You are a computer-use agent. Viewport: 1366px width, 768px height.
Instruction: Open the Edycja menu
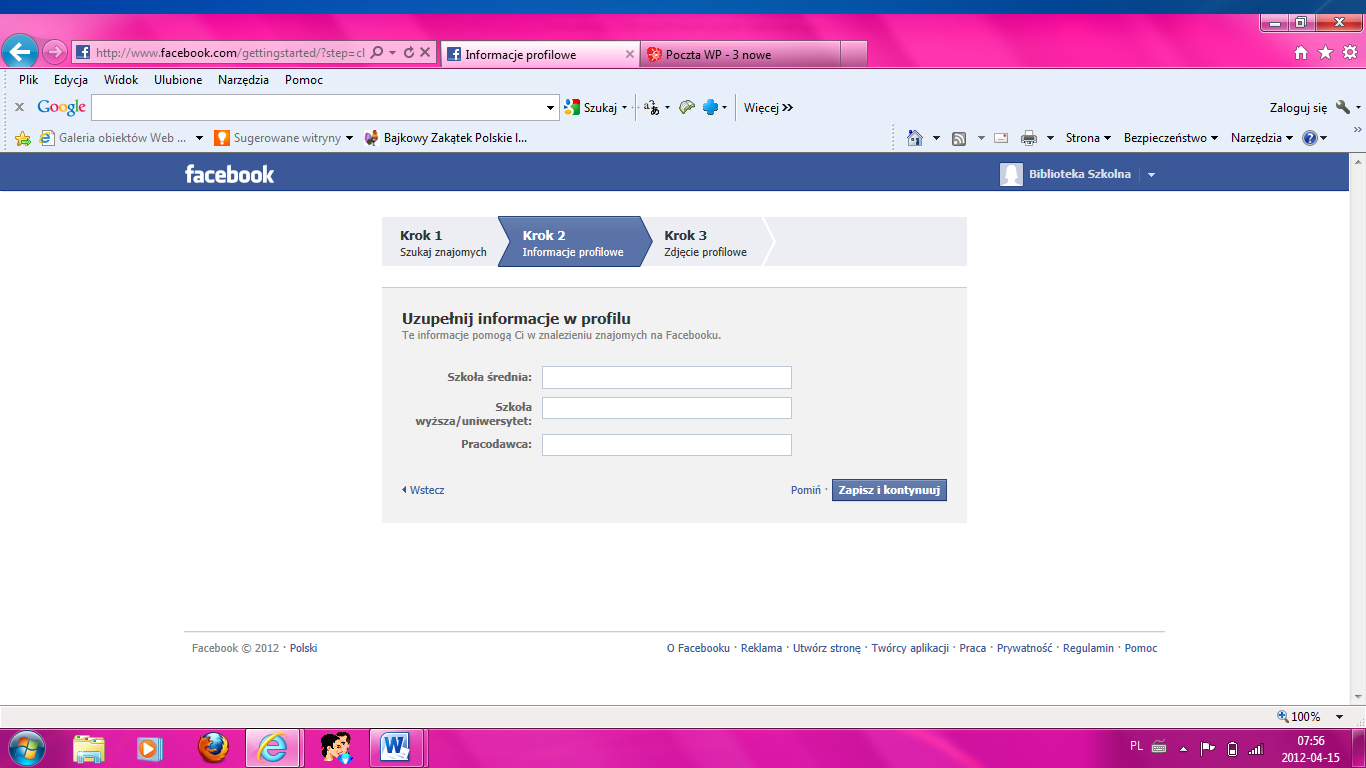71,80
